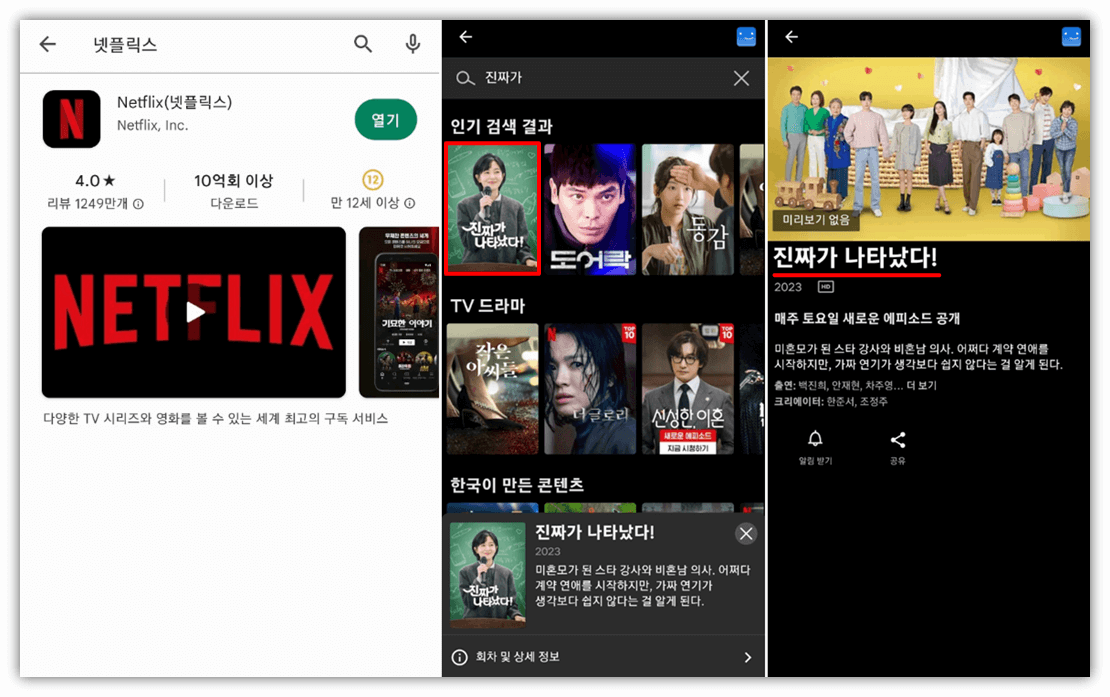Tap the 인기 검색 결과 heading

pyautogui.click(x=501, y=127)
